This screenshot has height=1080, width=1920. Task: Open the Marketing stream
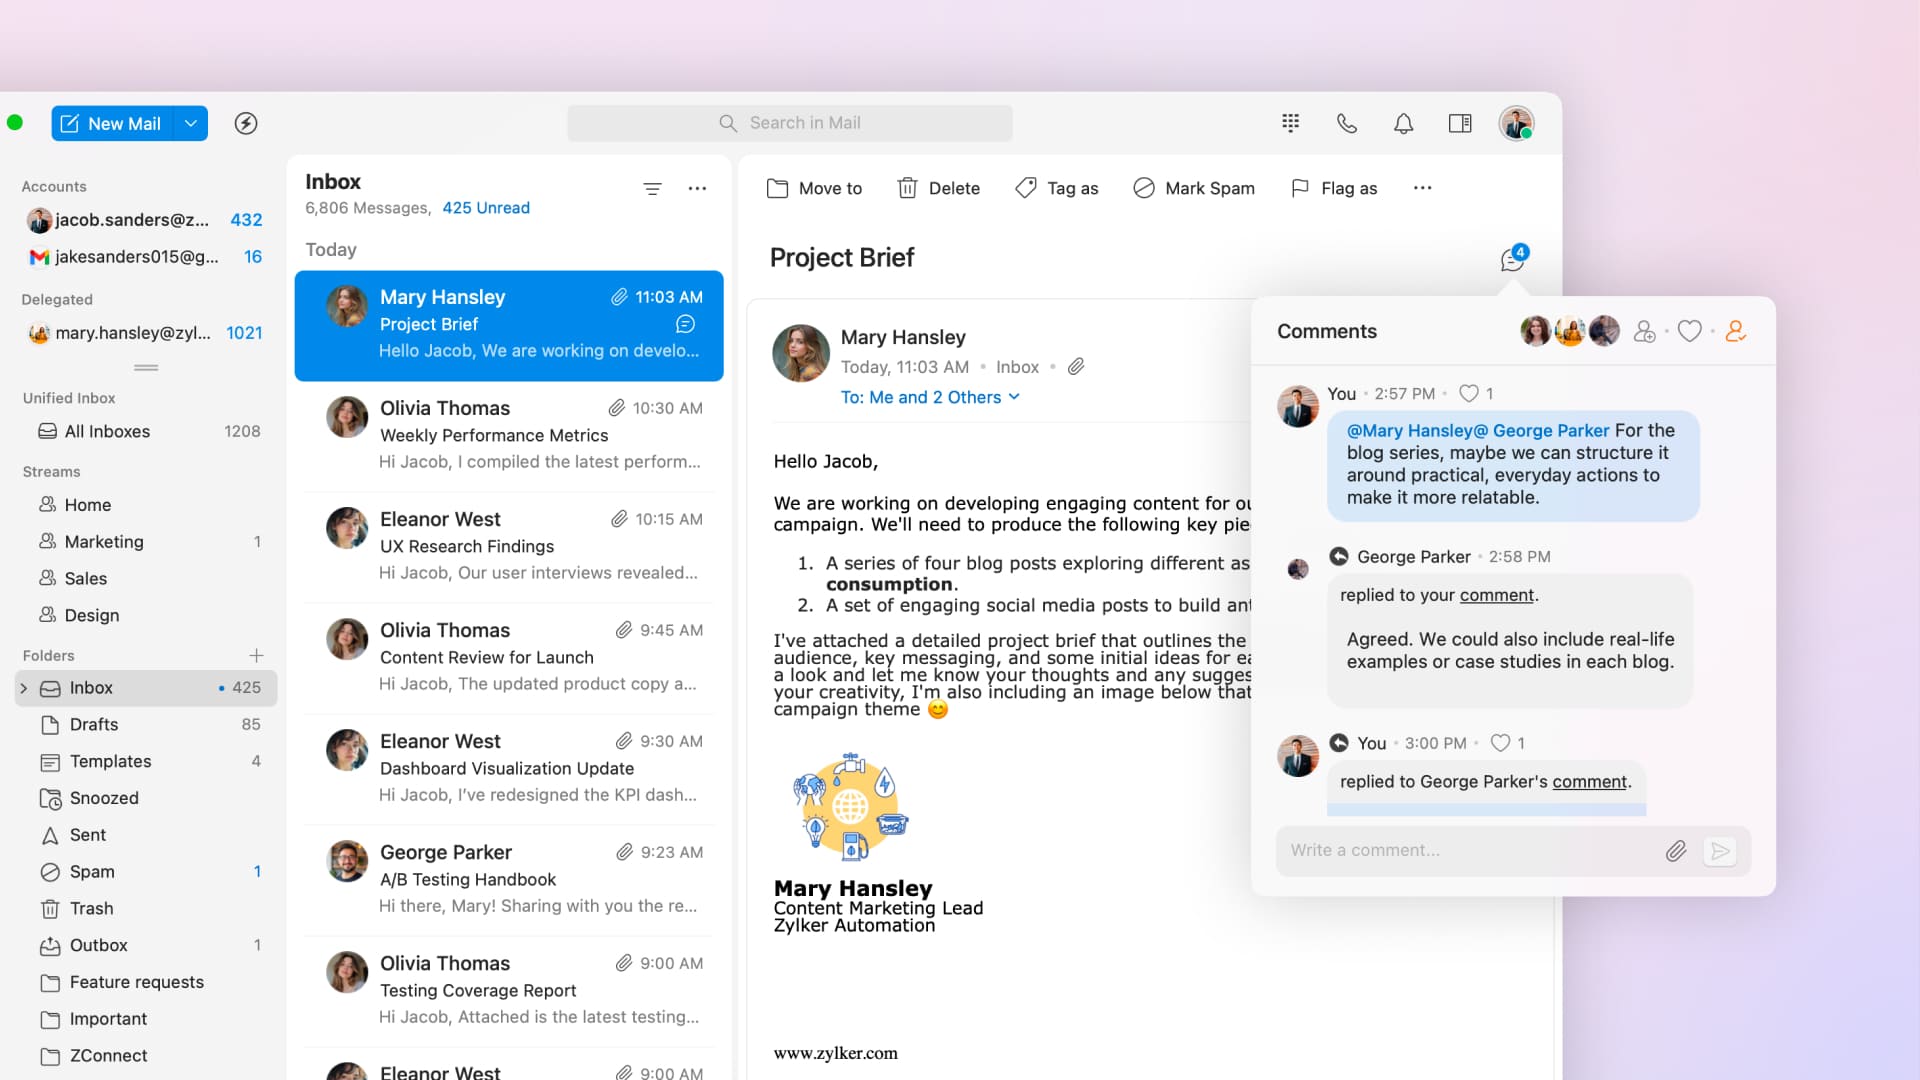[x=104, y=541]
